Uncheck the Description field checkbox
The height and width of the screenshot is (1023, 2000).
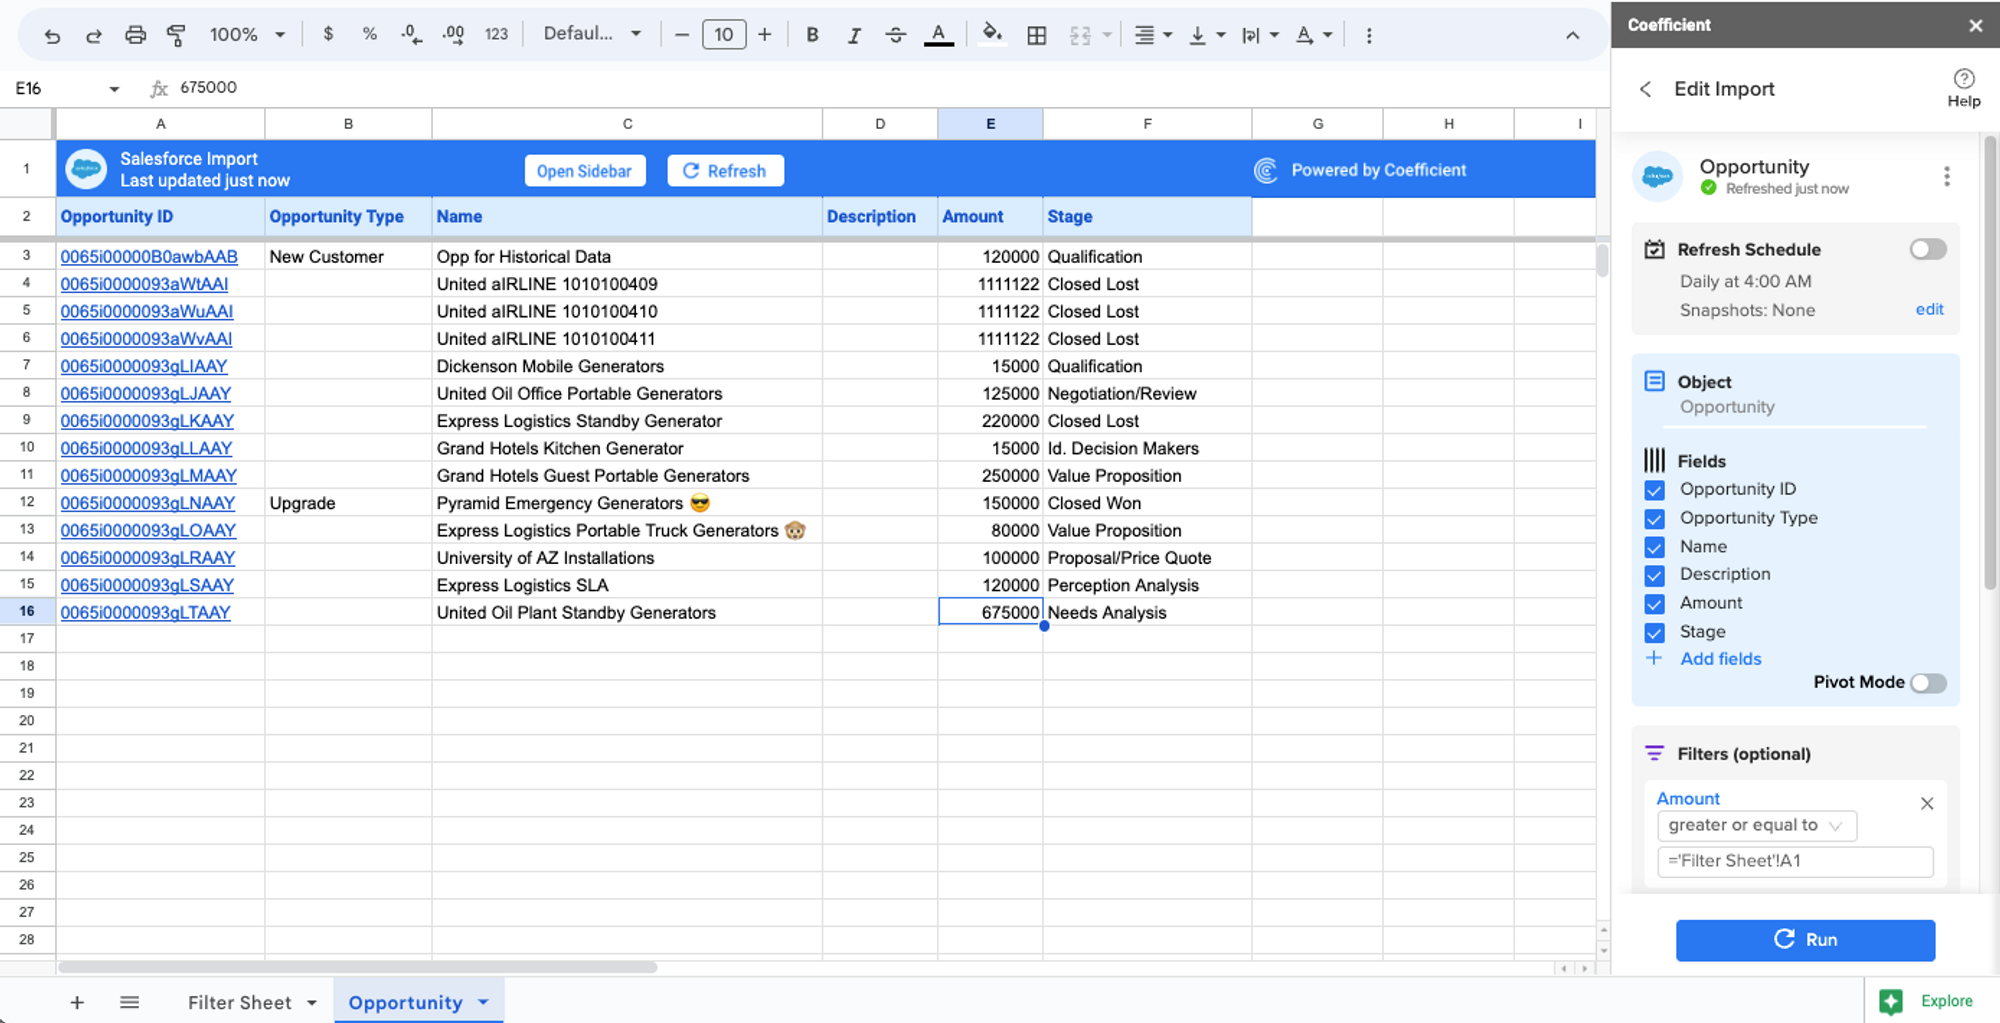(x=1655, y=575)
